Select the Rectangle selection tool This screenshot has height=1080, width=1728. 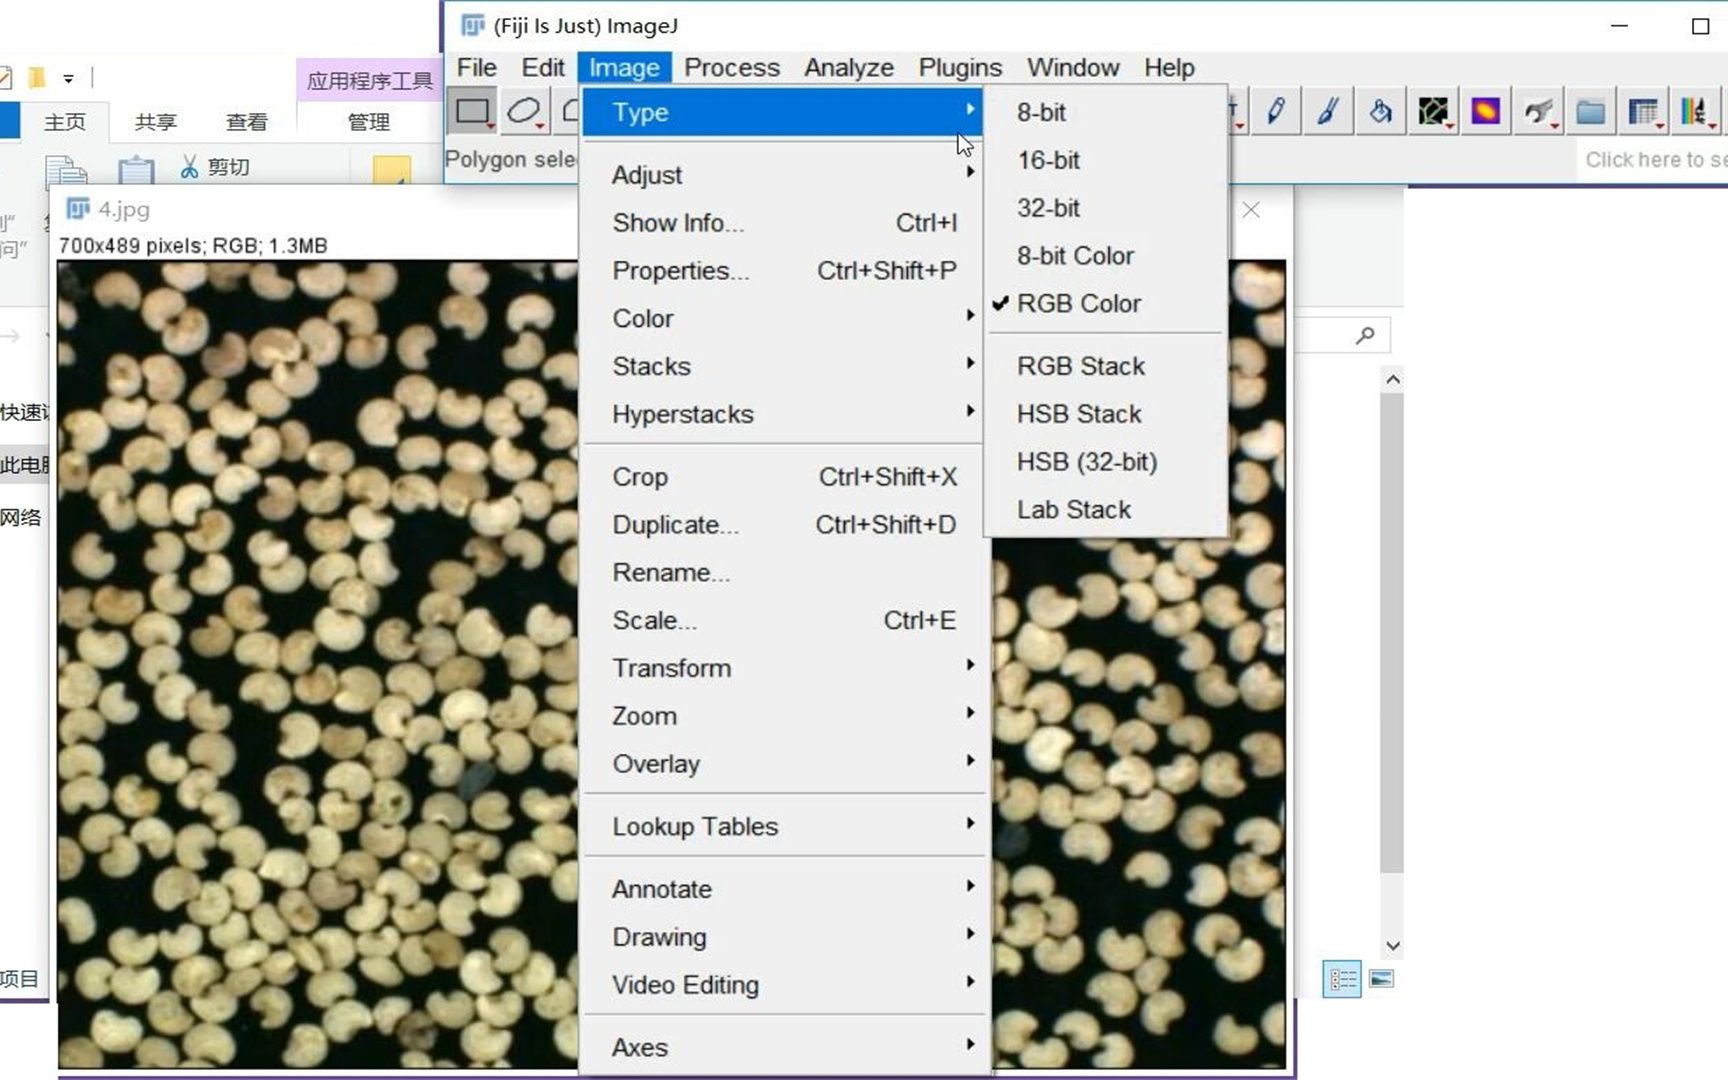coord(470,110)
